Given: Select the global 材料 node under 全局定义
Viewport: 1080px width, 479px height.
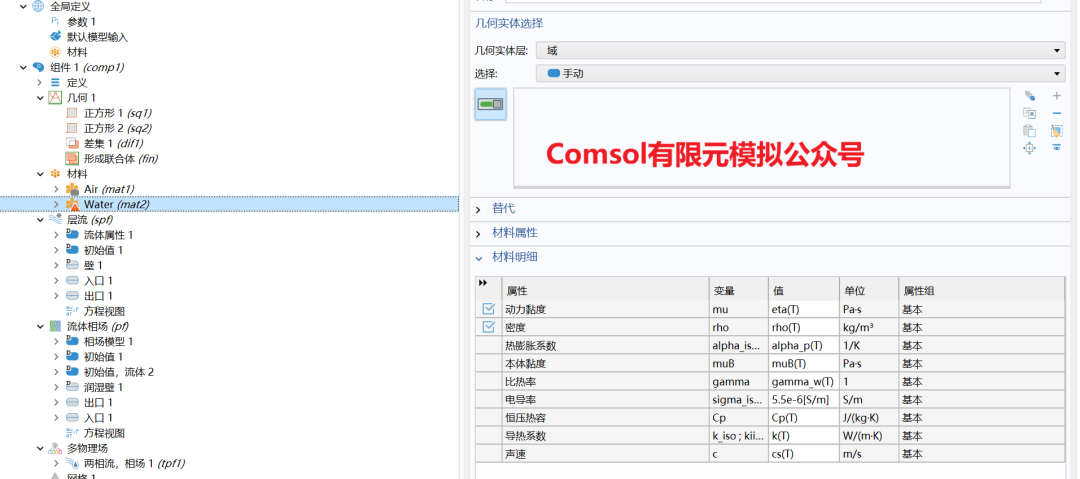Looking at the screenshot, I should (x=77, y=52).
